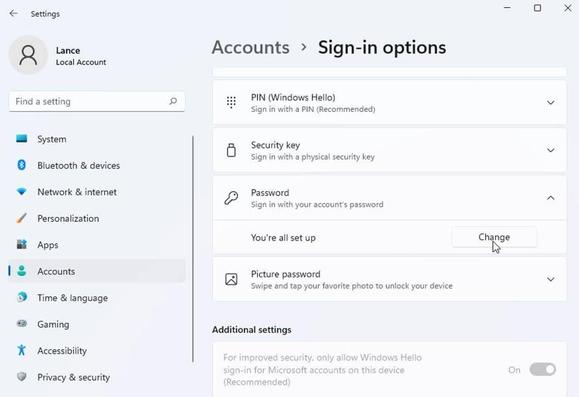
Task: Click the search magnifier icon
Action: pos(173,101)
